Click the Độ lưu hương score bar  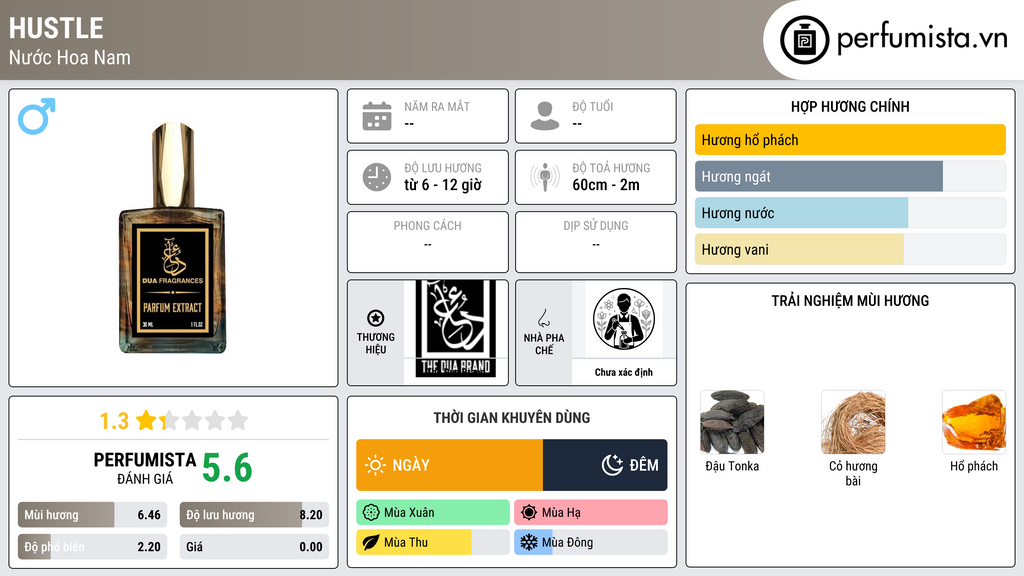(x=255, y=515)
